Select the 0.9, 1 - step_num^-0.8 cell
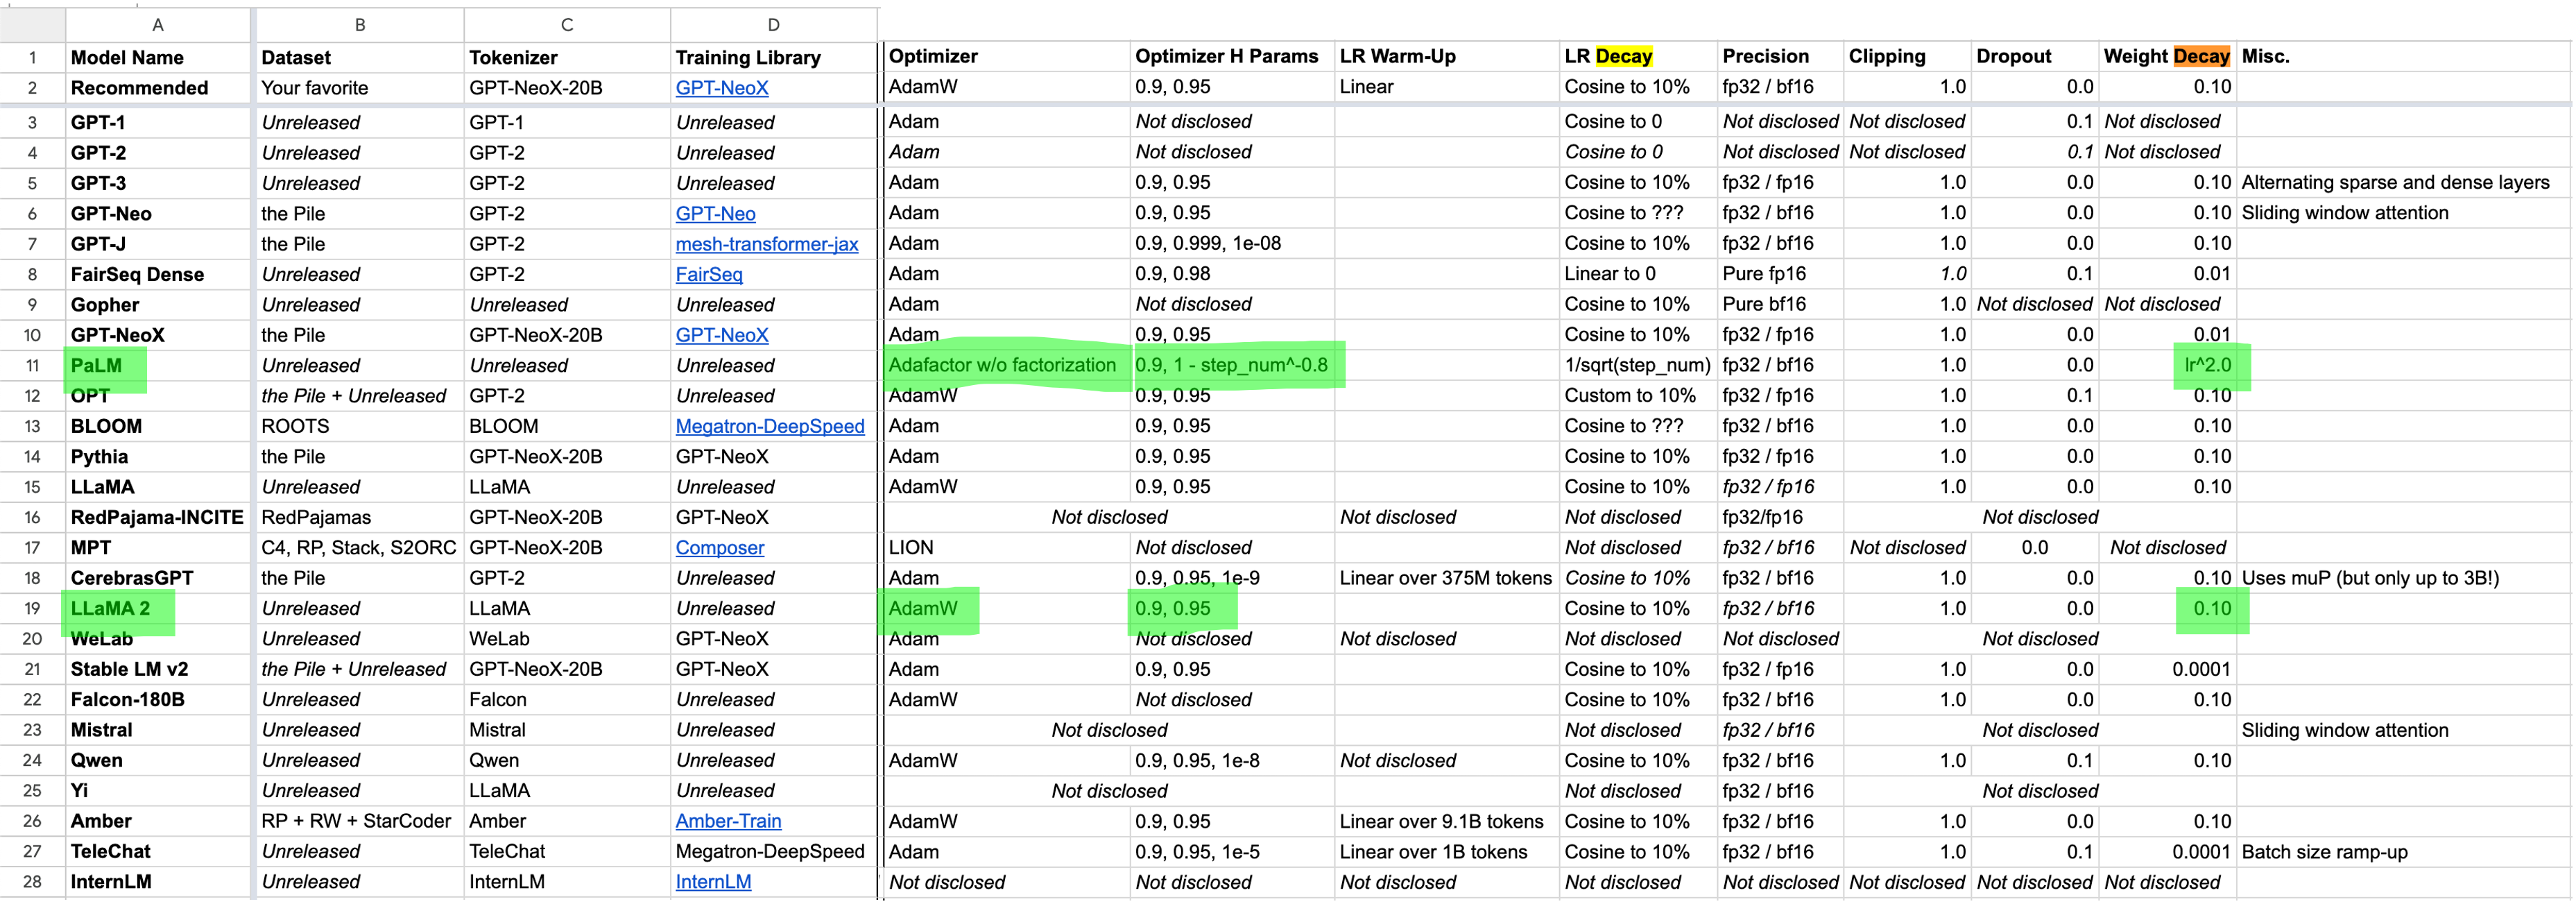2576x904 pixels. tap(1232, 365)
